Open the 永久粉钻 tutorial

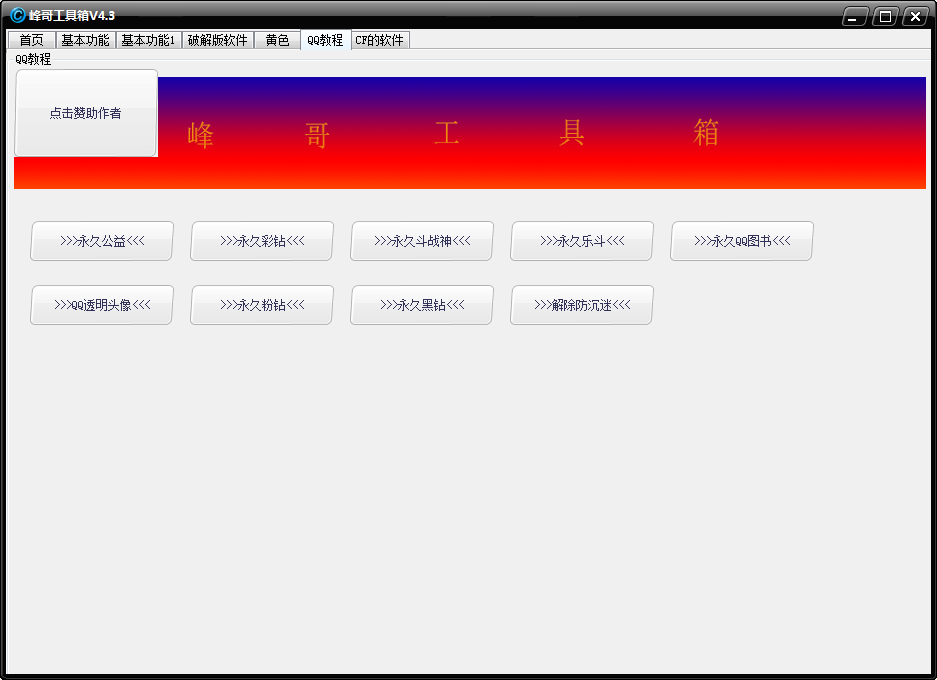pos(262,305)
